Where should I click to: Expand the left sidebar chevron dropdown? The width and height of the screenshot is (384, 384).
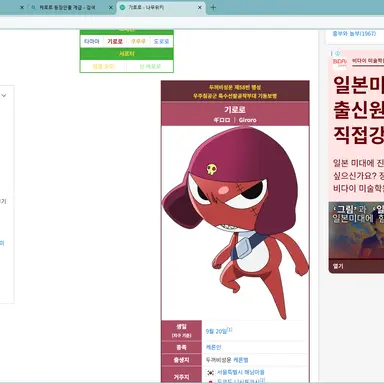pos(4,96)
